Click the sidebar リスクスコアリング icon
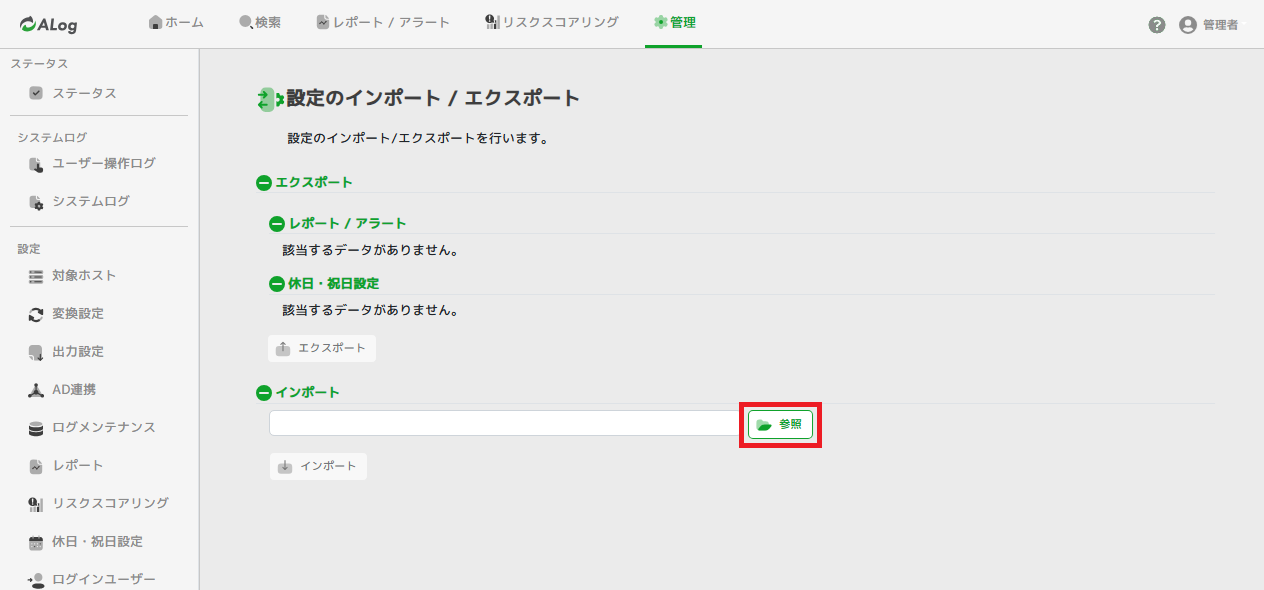This screenshot has width=1264, height=590. point(36,504)
